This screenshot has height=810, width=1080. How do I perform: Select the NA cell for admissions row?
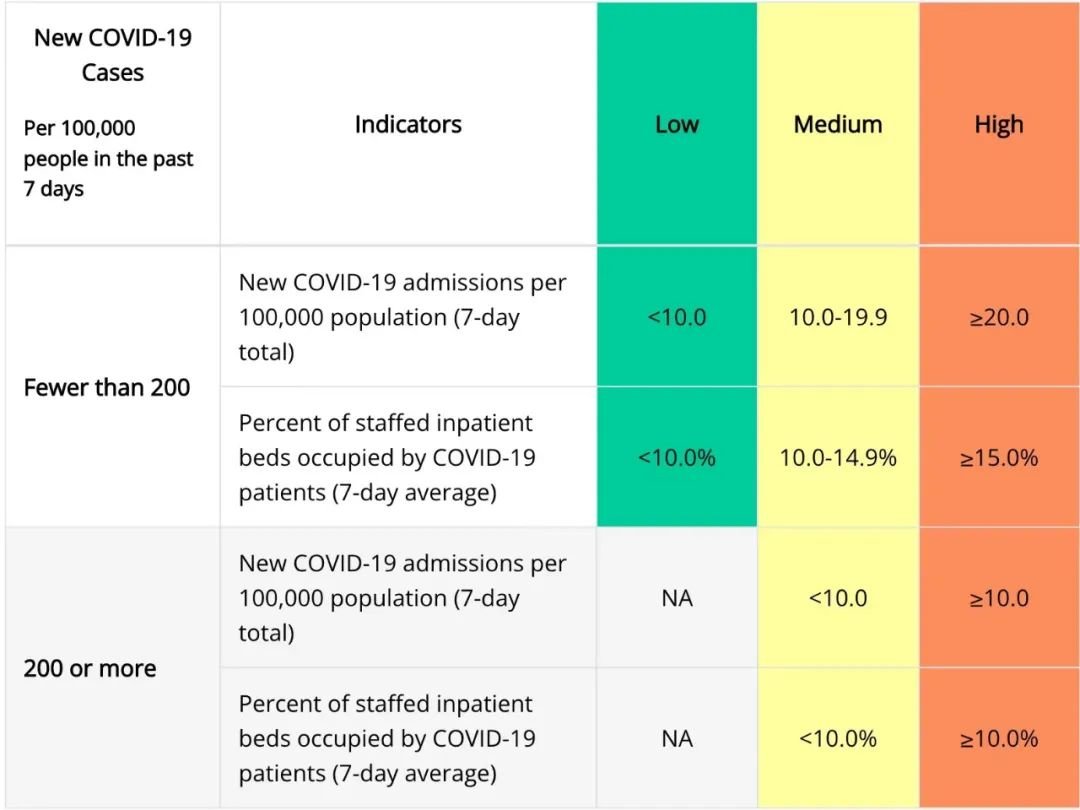pyautogui.click(x=676, y=598)
